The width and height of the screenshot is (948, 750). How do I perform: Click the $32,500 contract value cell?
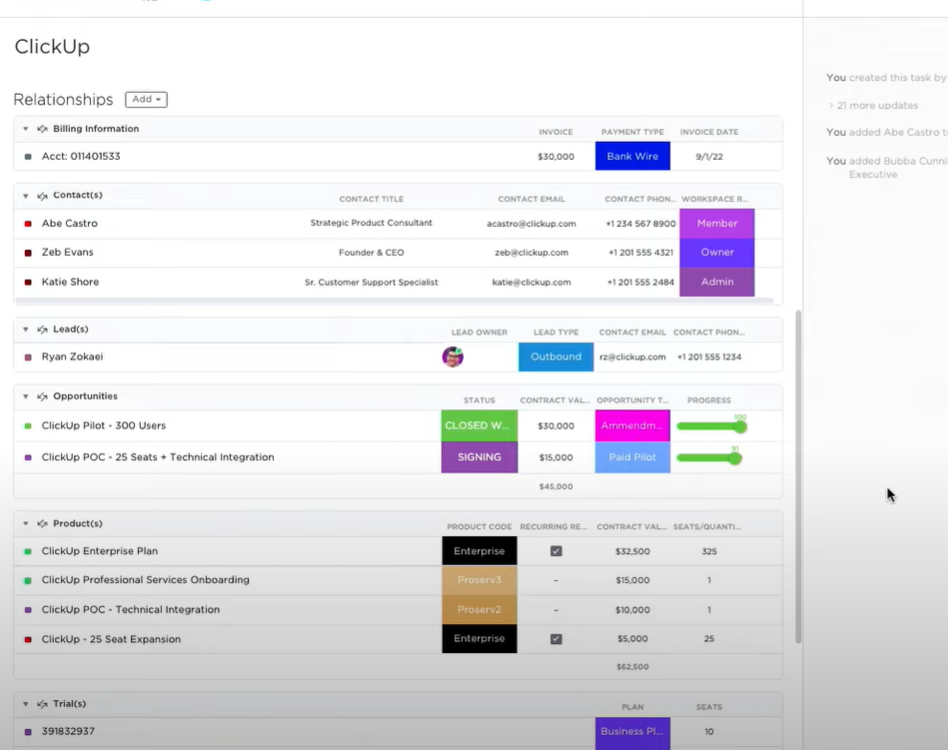coord(632,551)
